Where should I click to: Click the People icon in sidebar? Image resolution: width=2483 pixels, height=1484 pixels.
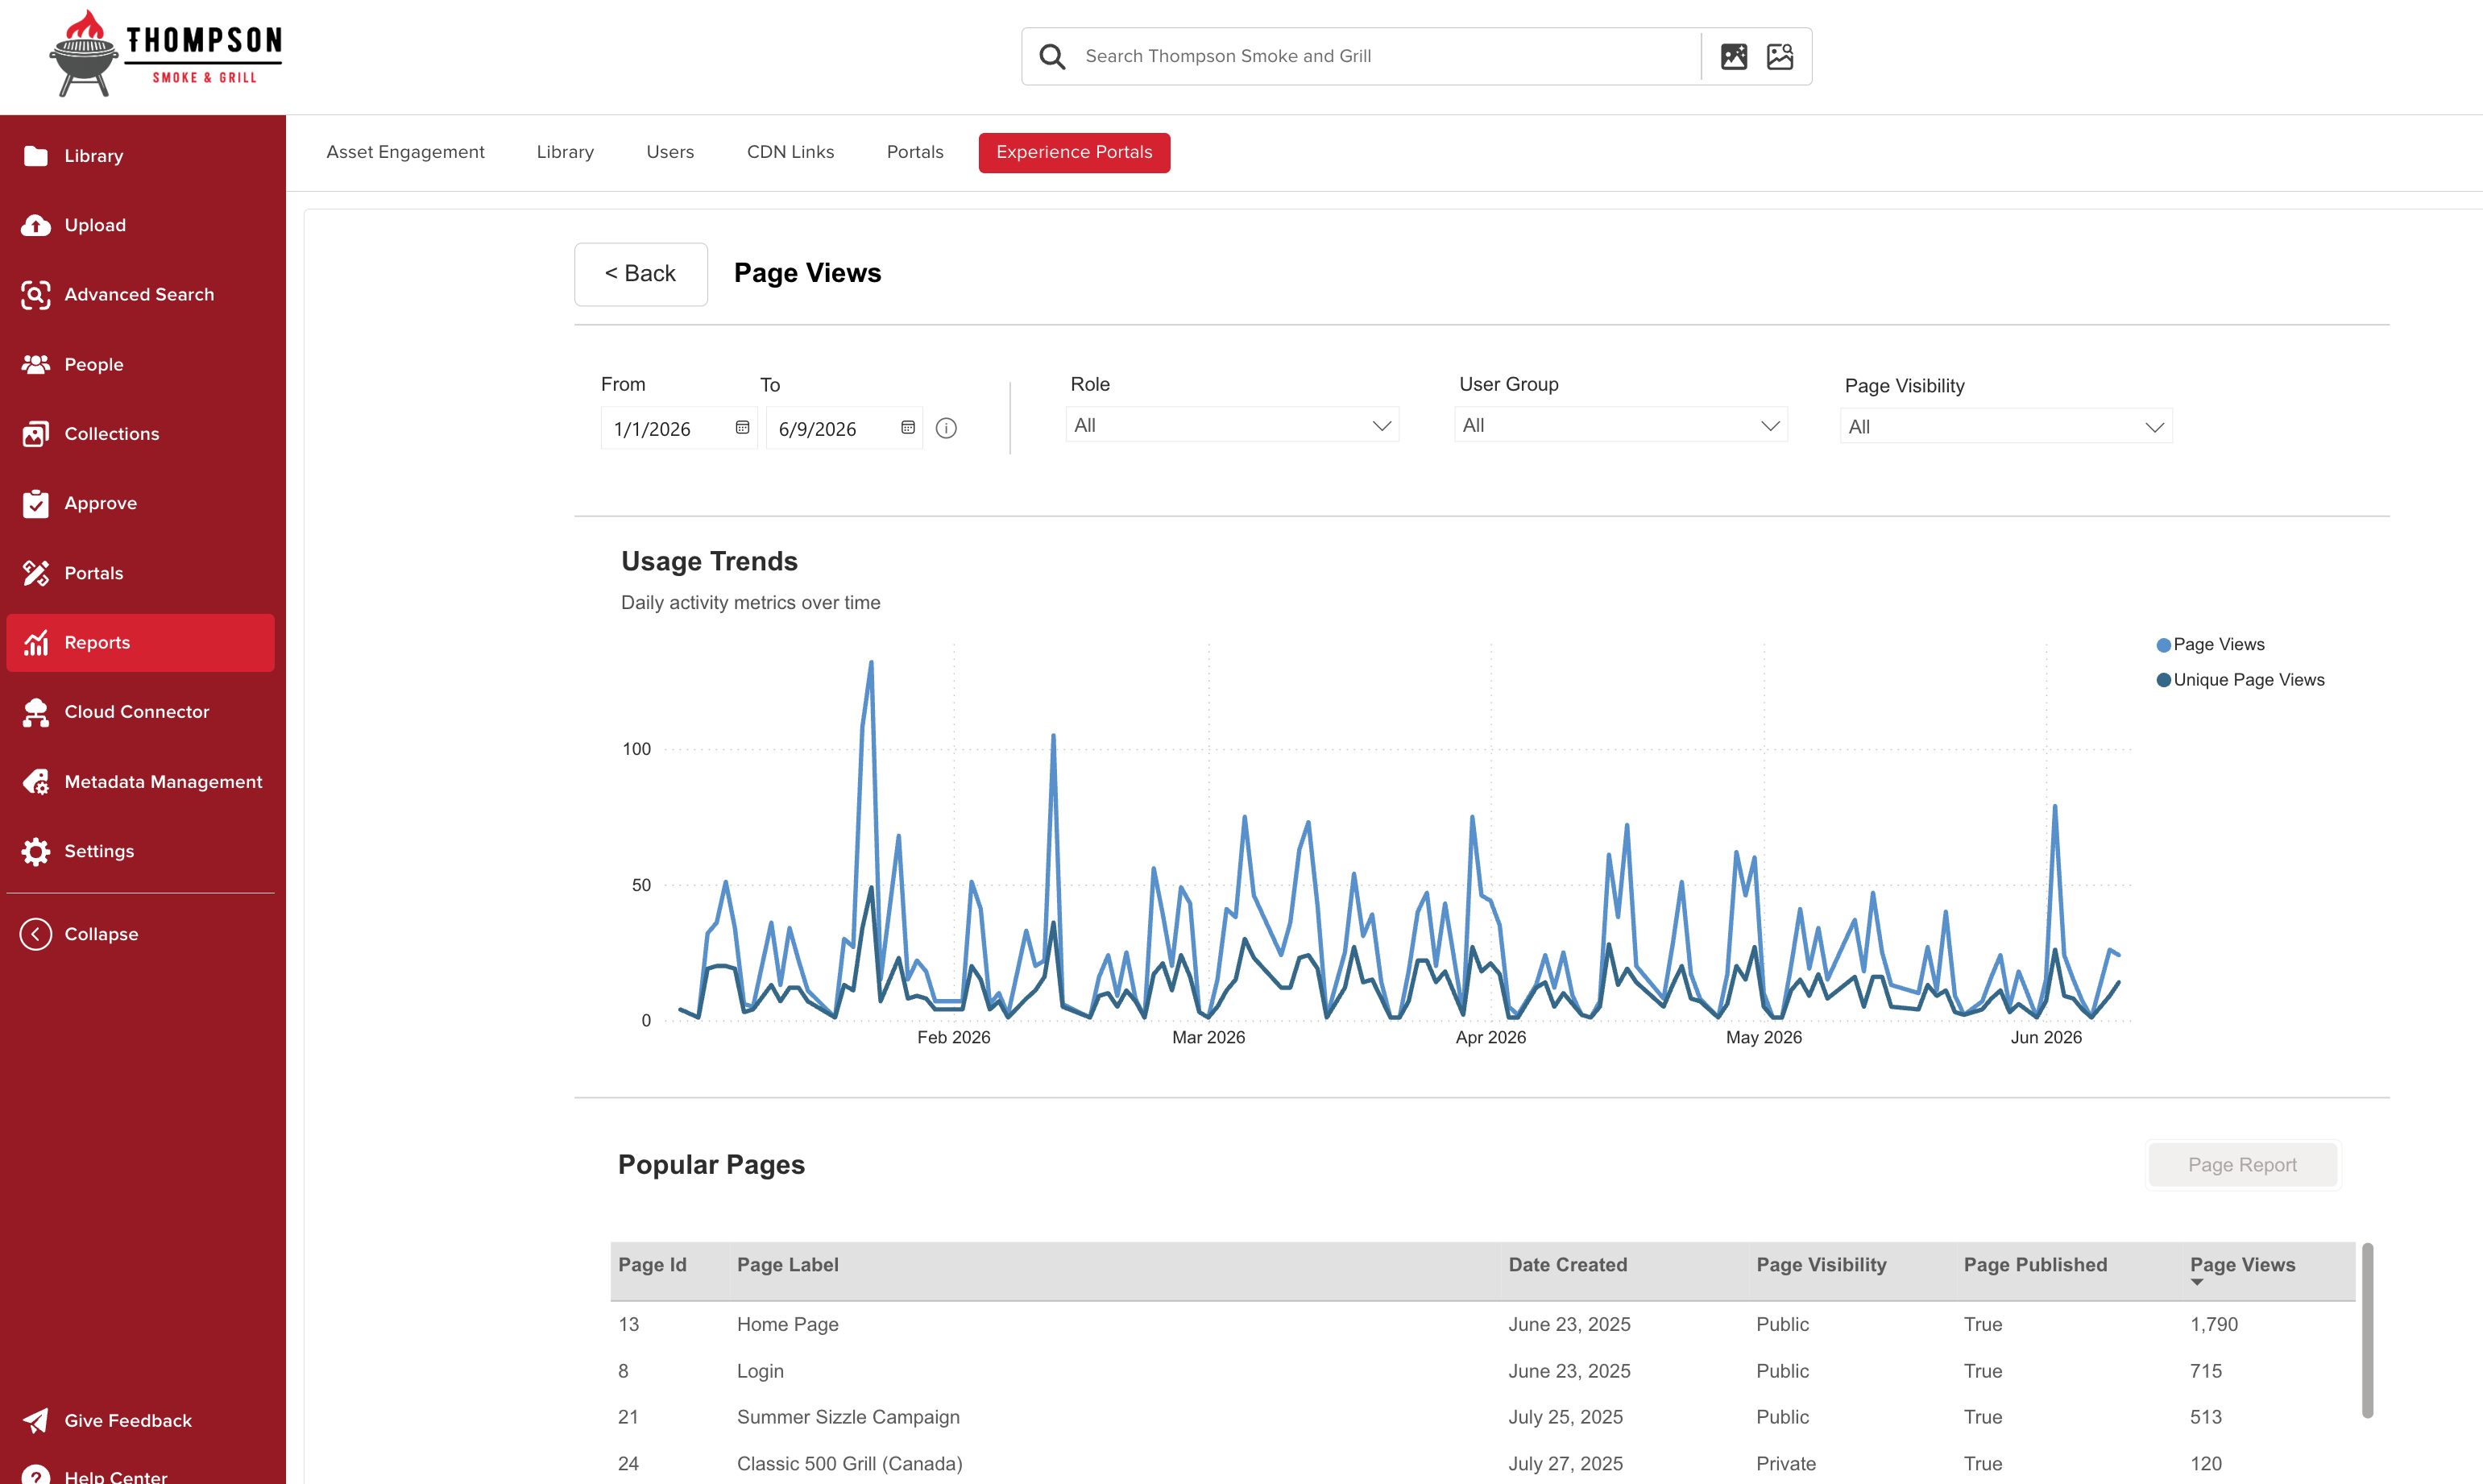[x=36, y=364]
